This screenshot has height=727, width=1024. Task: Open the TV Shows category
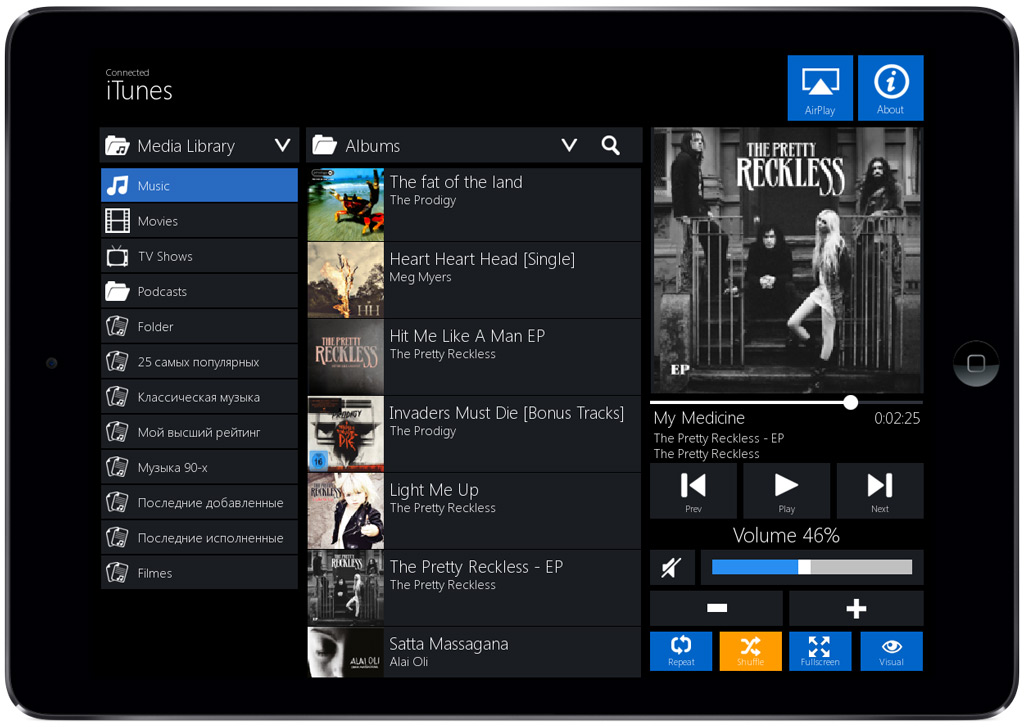coord(199,256)
